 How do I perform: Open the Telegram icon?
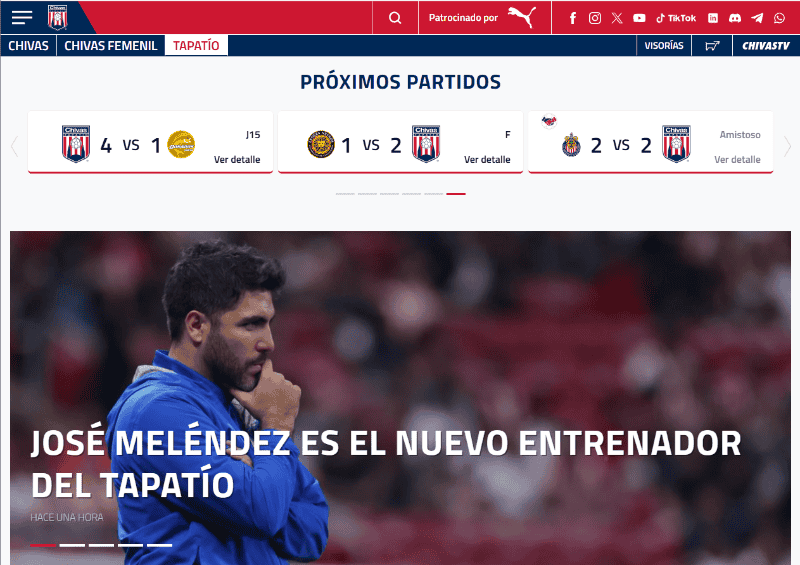tap(757, 18)
